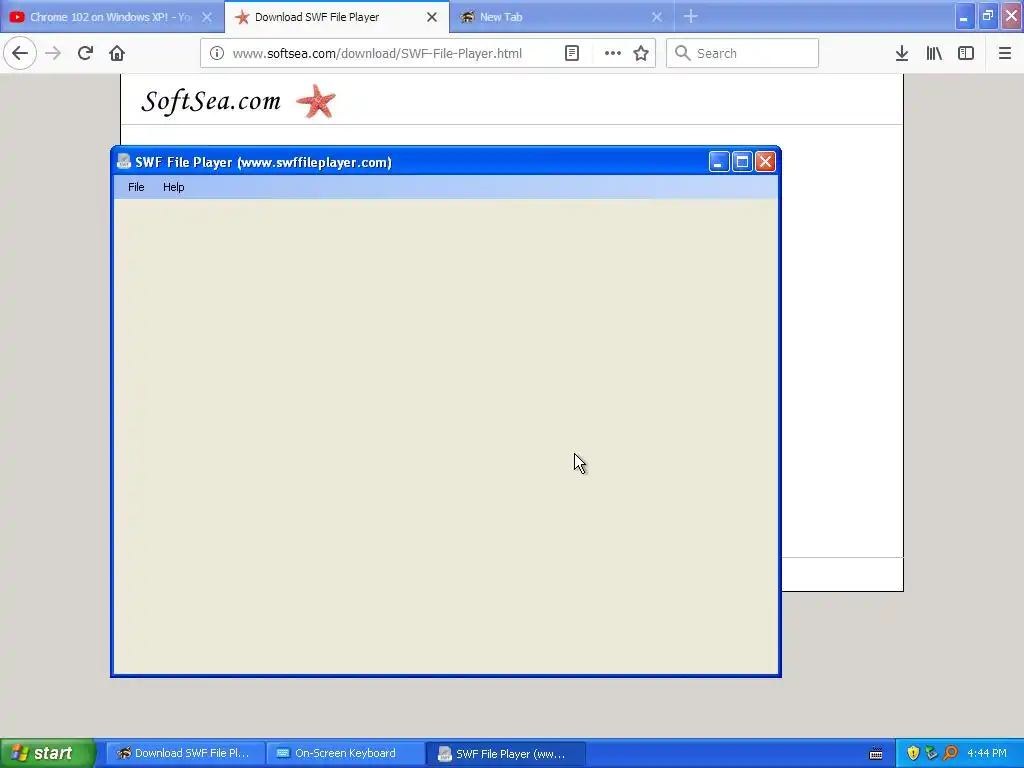This screenshot has width=1024, height=768.
Task: Go back to the previous page
Action: (20, 53)
